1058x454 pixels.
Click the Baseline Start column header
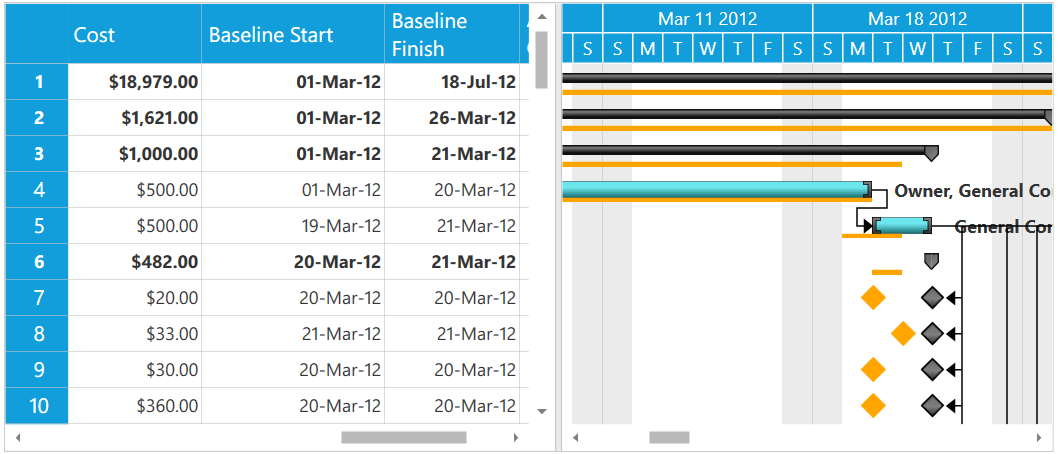click(292, 35)
